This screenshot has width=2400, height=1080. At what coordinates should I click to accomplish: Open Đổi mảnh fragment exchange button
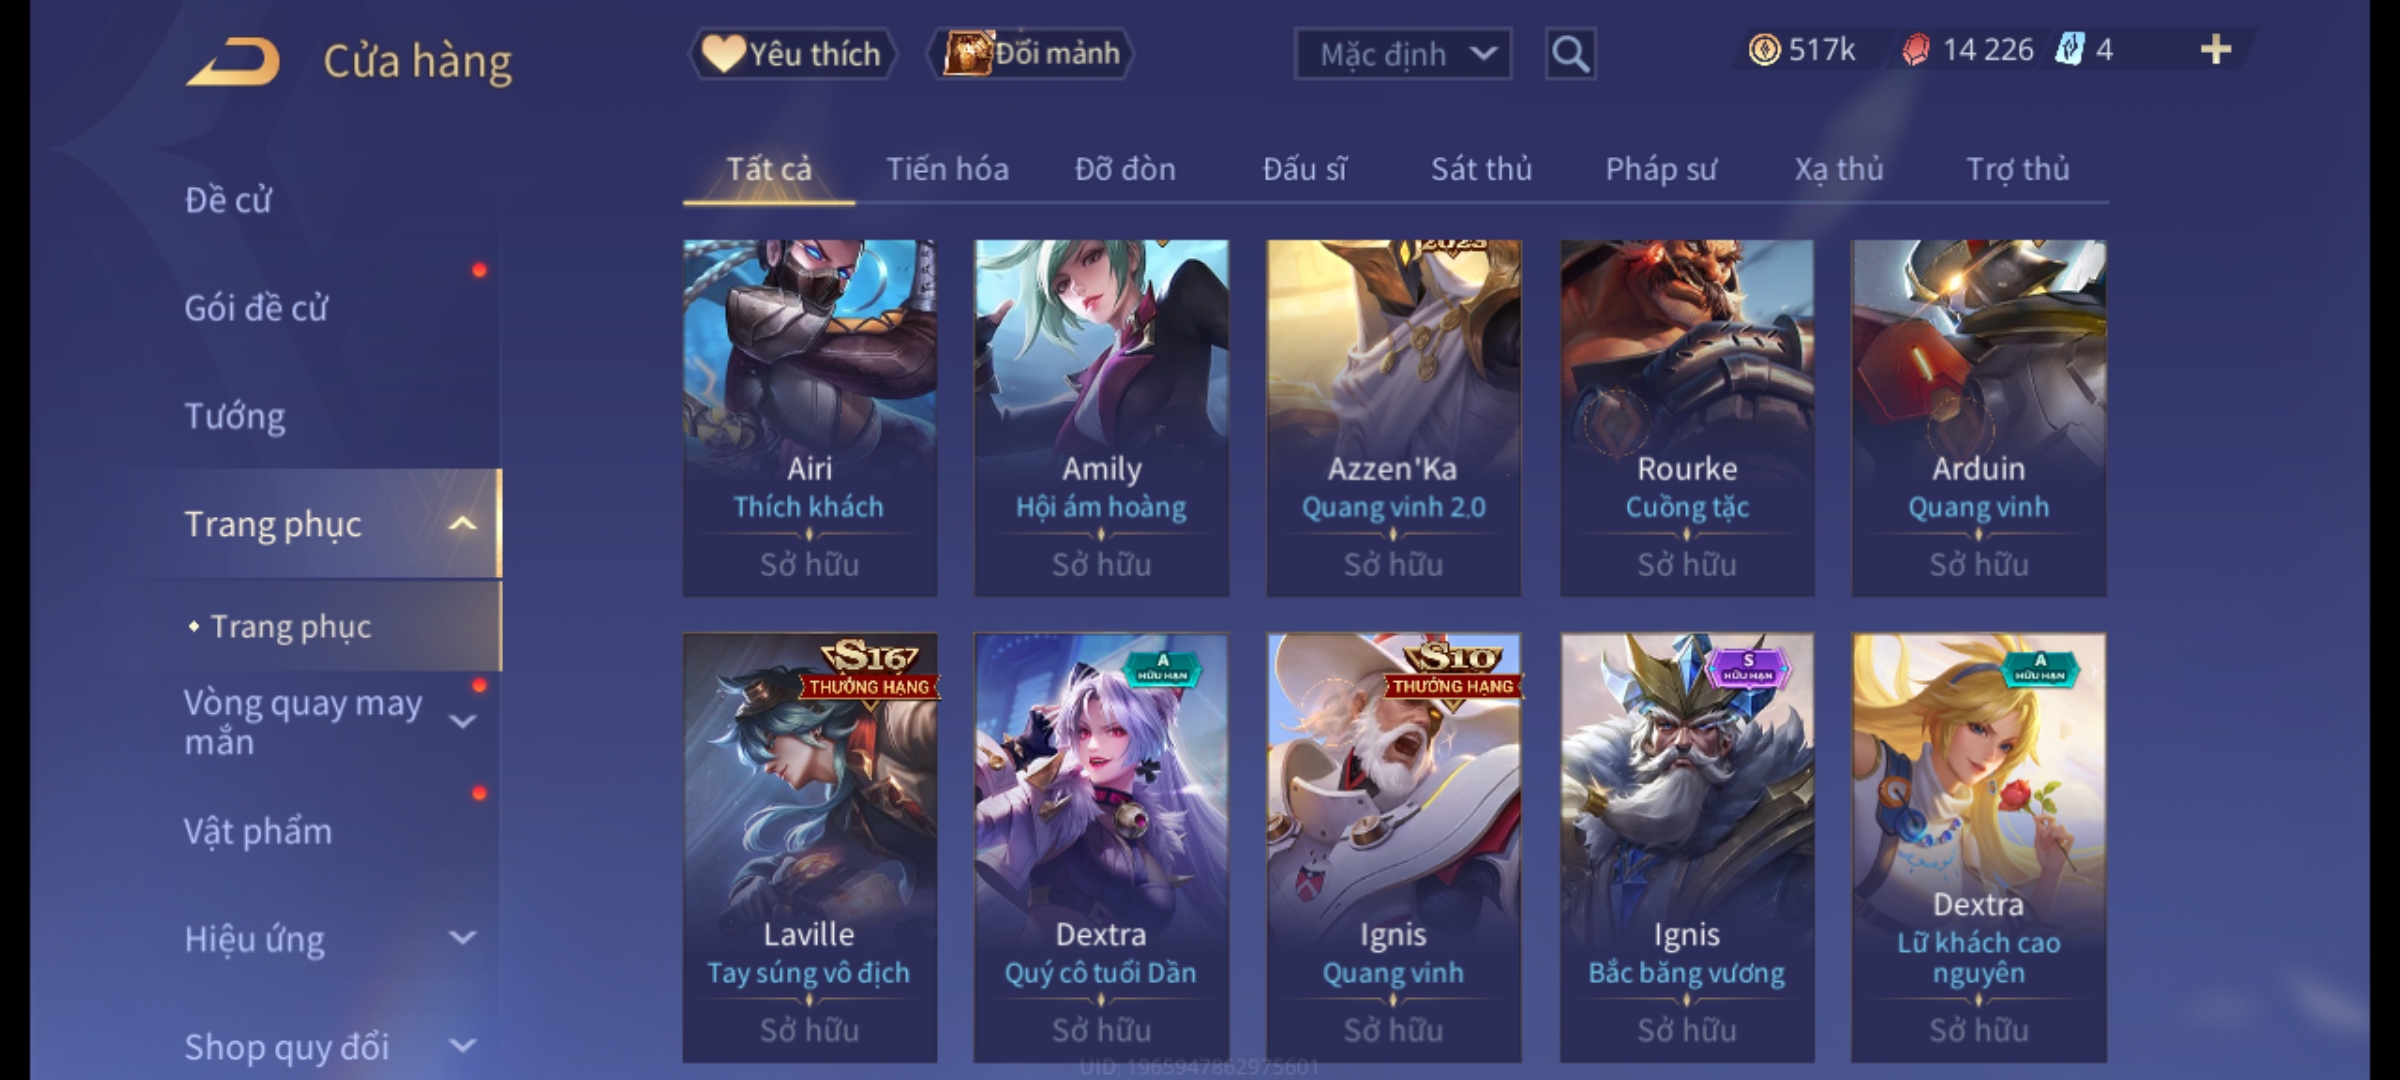click(1031, 54)
